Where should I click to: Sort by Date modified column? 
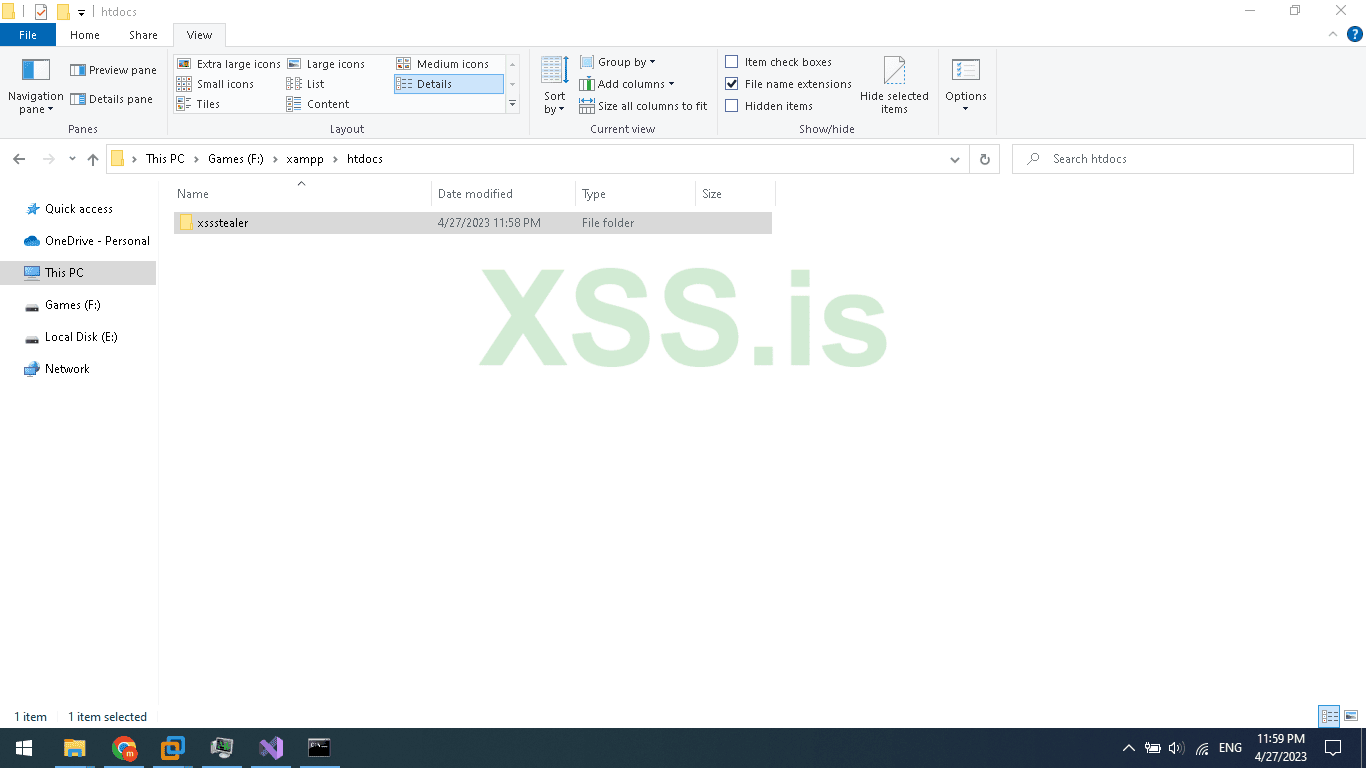pos(504,194)
